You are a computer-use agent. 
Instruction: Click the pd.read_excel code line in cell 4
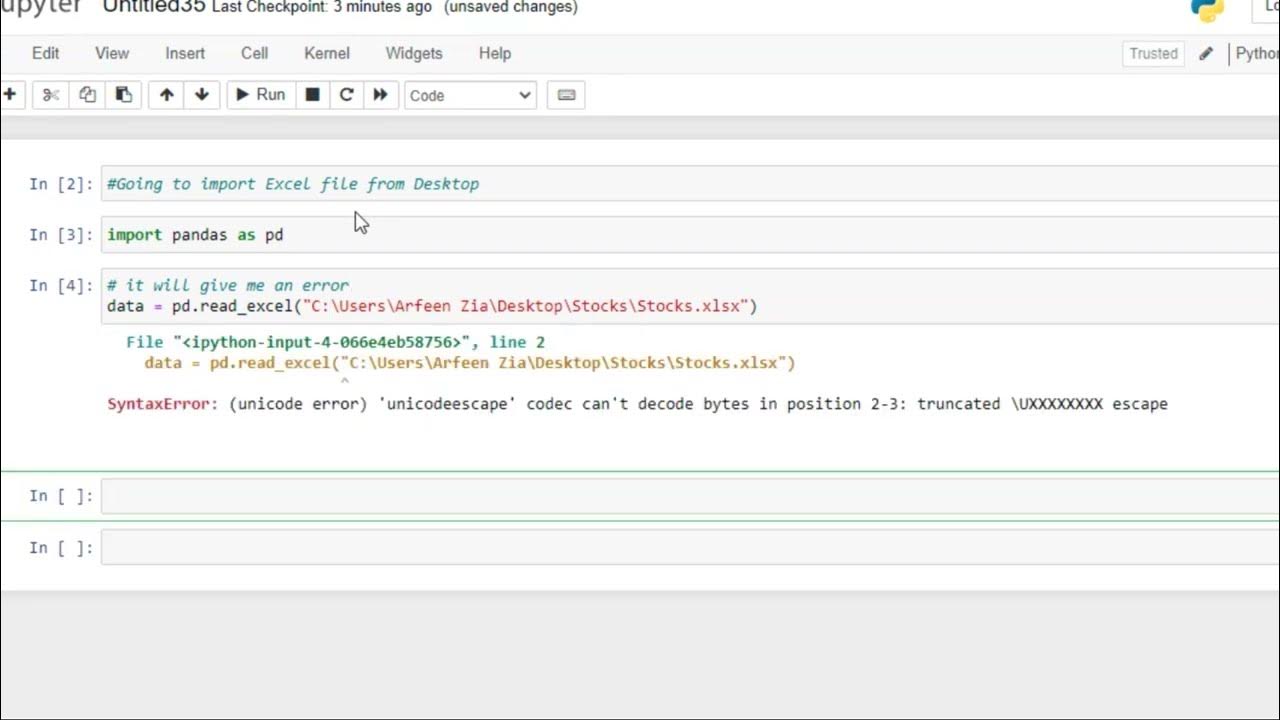click(432, 306)
